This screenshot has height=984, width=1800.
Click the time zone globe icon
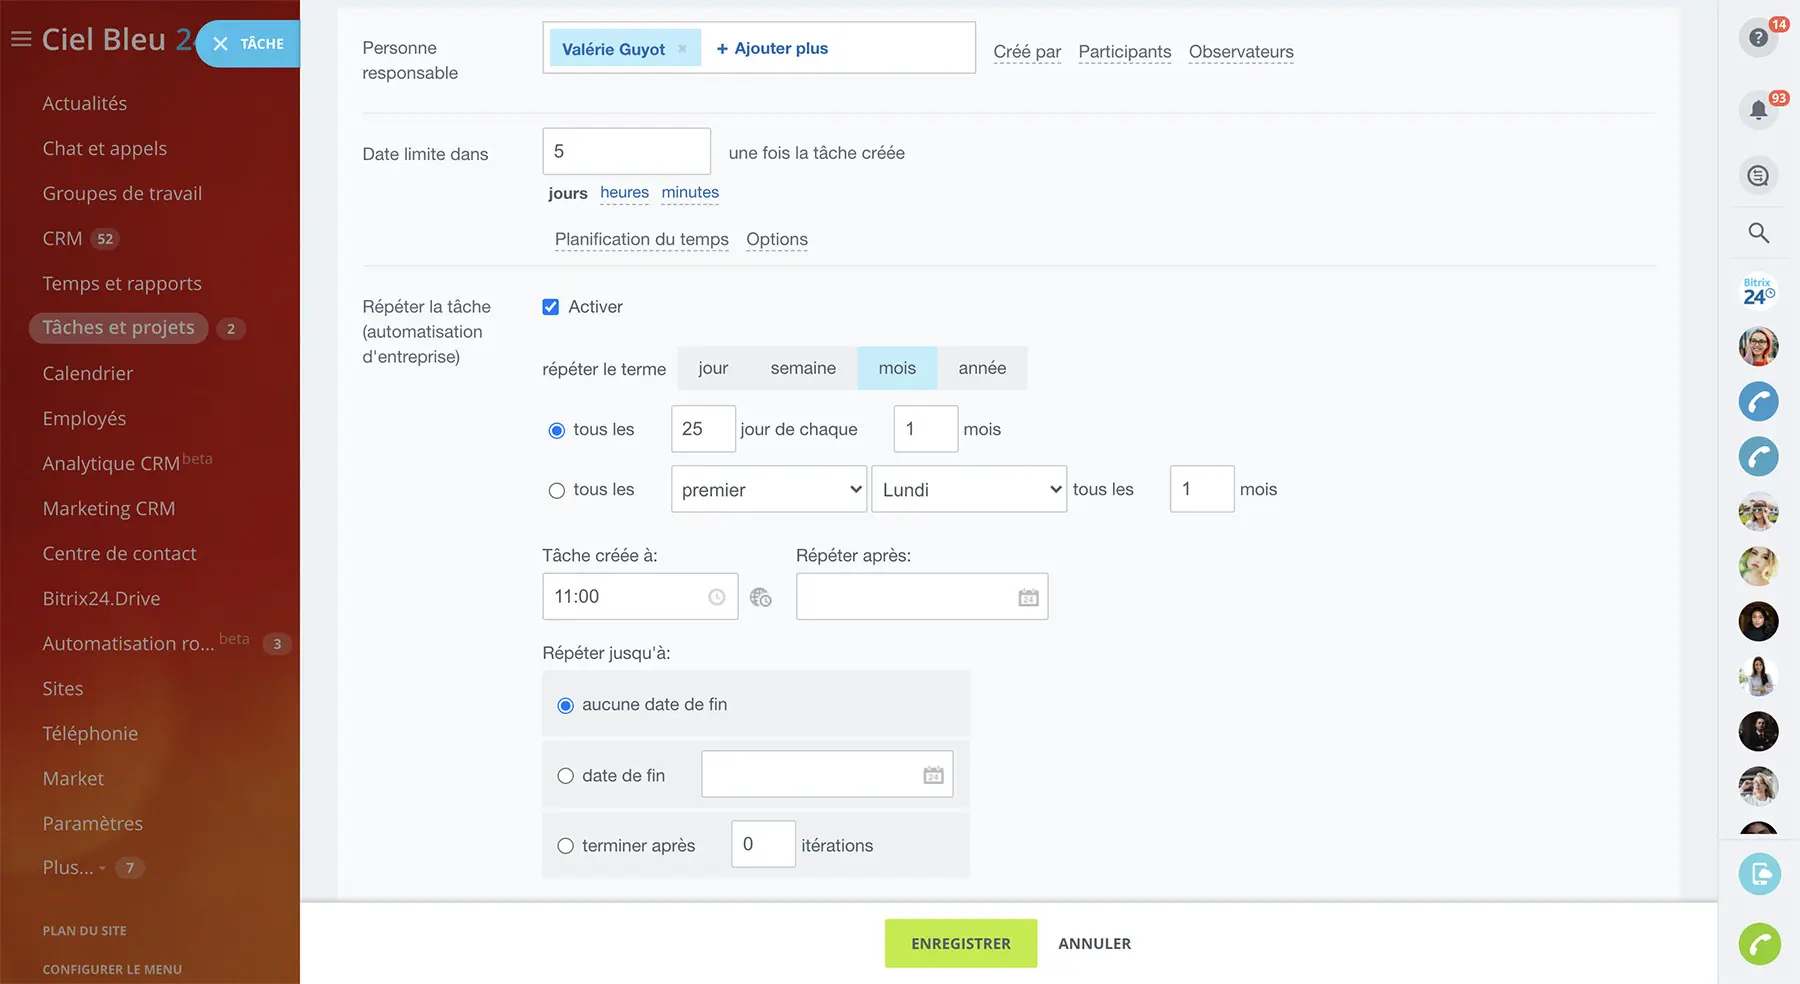(x=760, y=597)
